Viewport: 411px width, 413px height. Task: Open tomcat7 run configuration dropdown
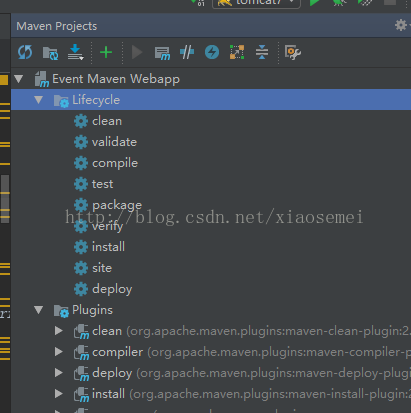tap(256, 3)
